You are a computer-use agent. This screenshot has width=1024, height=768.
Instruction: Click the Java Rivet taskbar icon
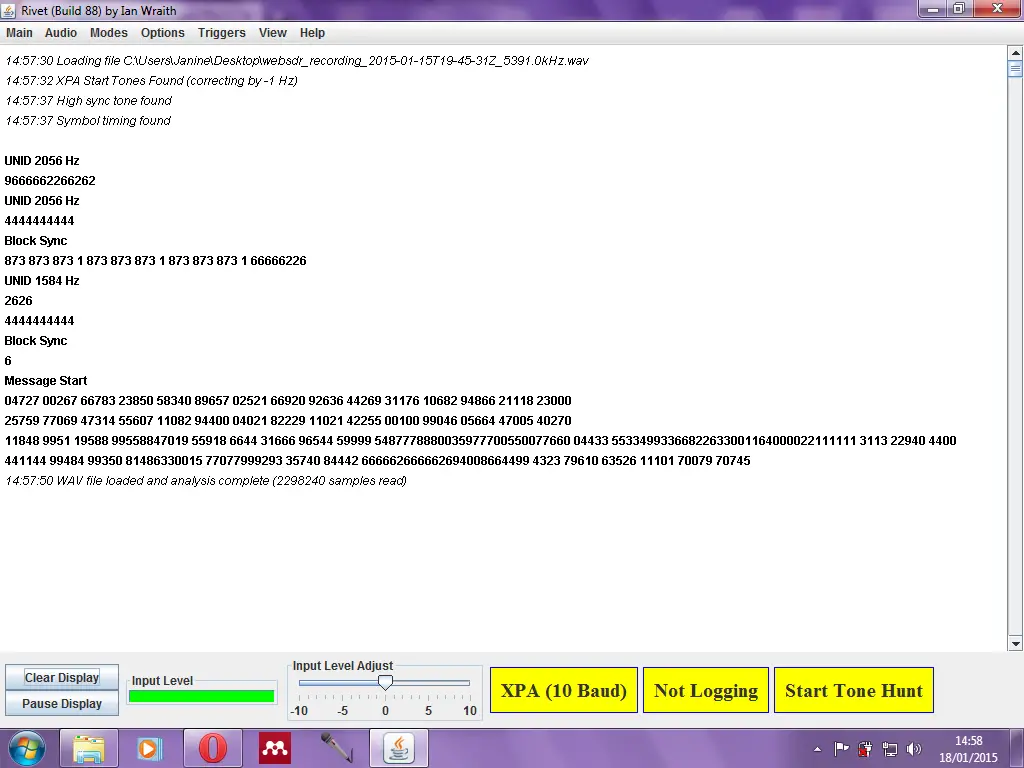coord(400,748)
